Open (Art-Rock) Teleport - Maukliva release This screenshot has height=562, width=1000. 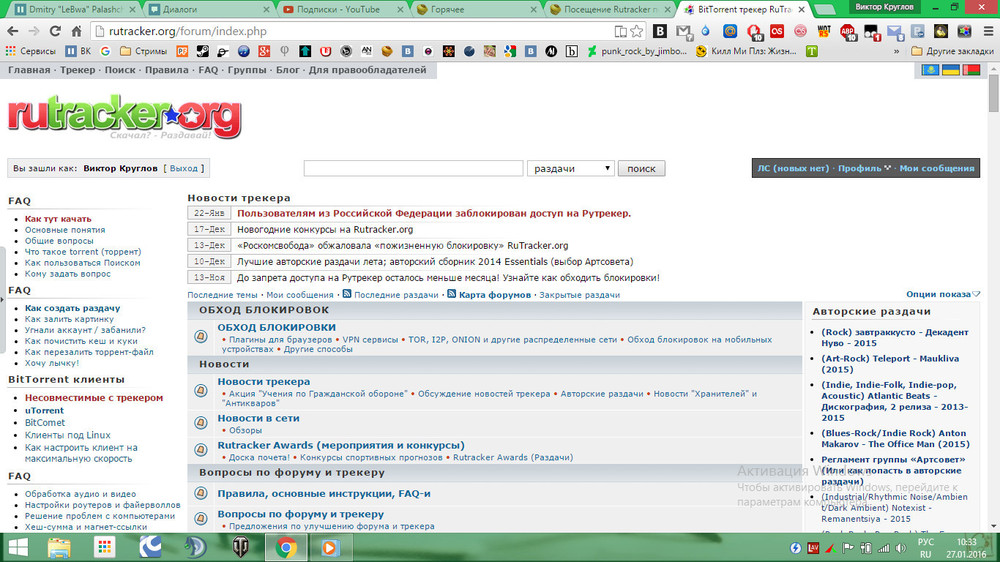[890, 364]
